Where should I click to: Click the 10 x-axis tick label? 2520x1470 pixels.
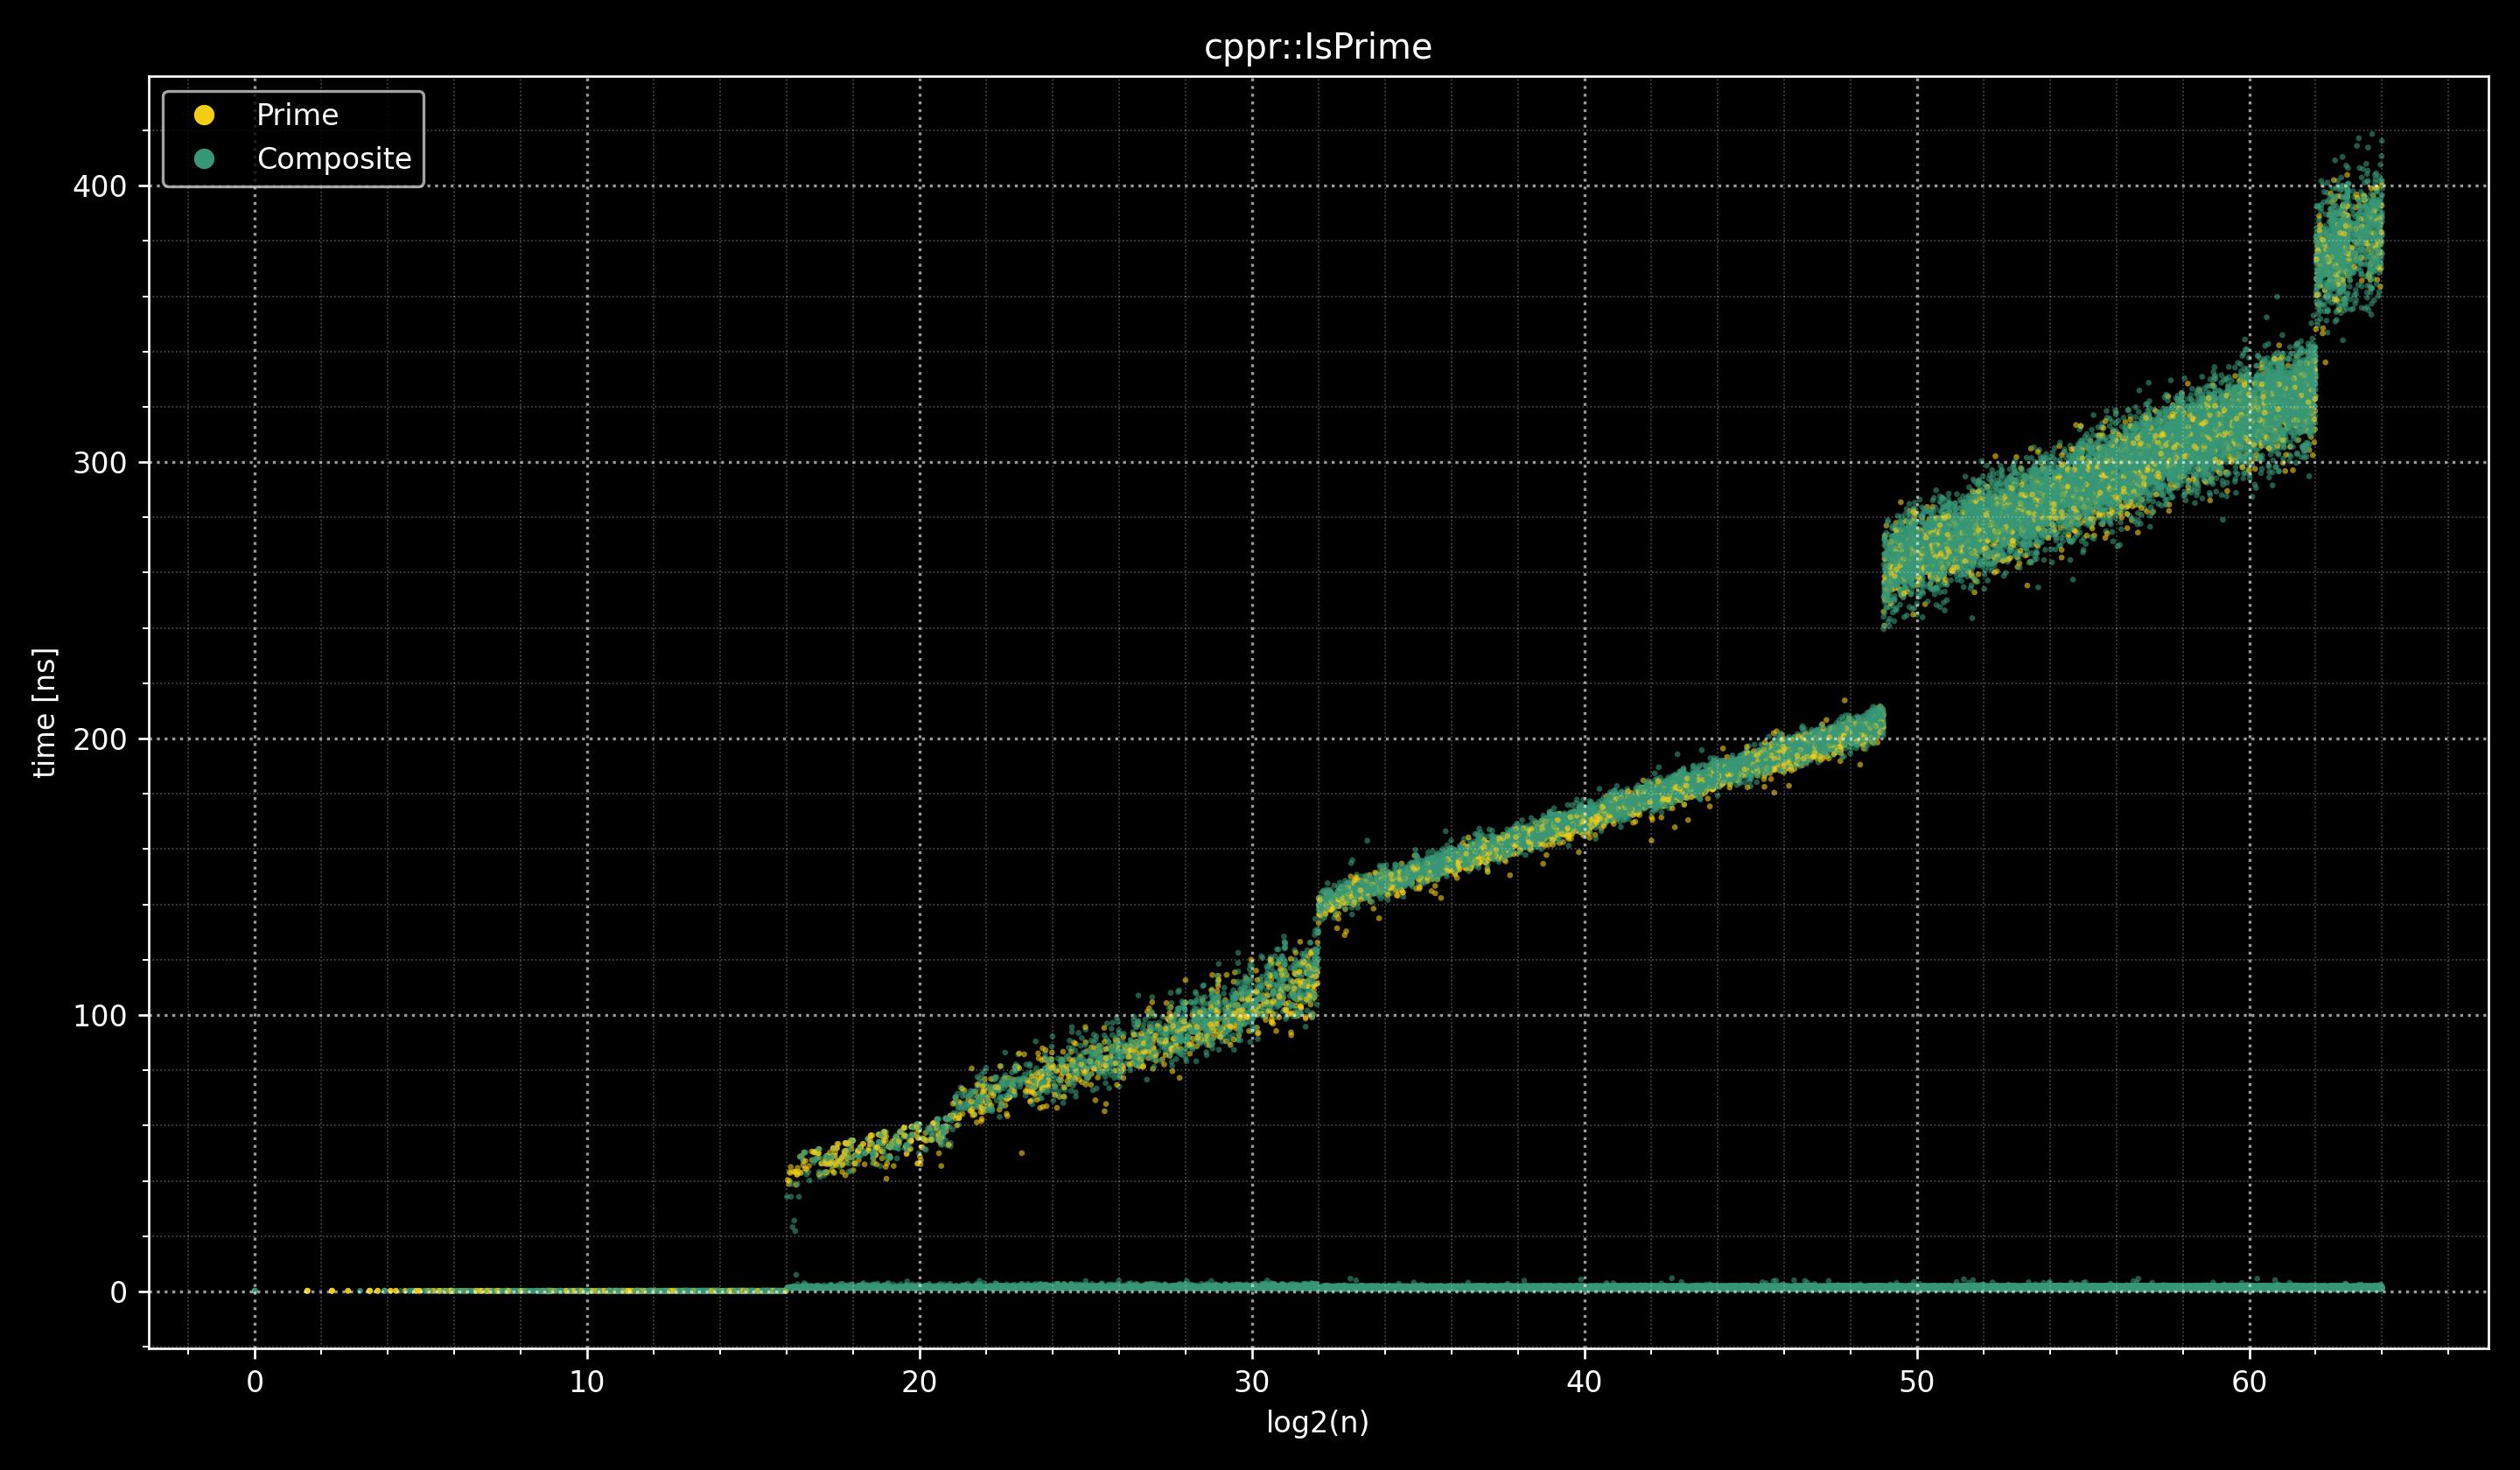587,1382
